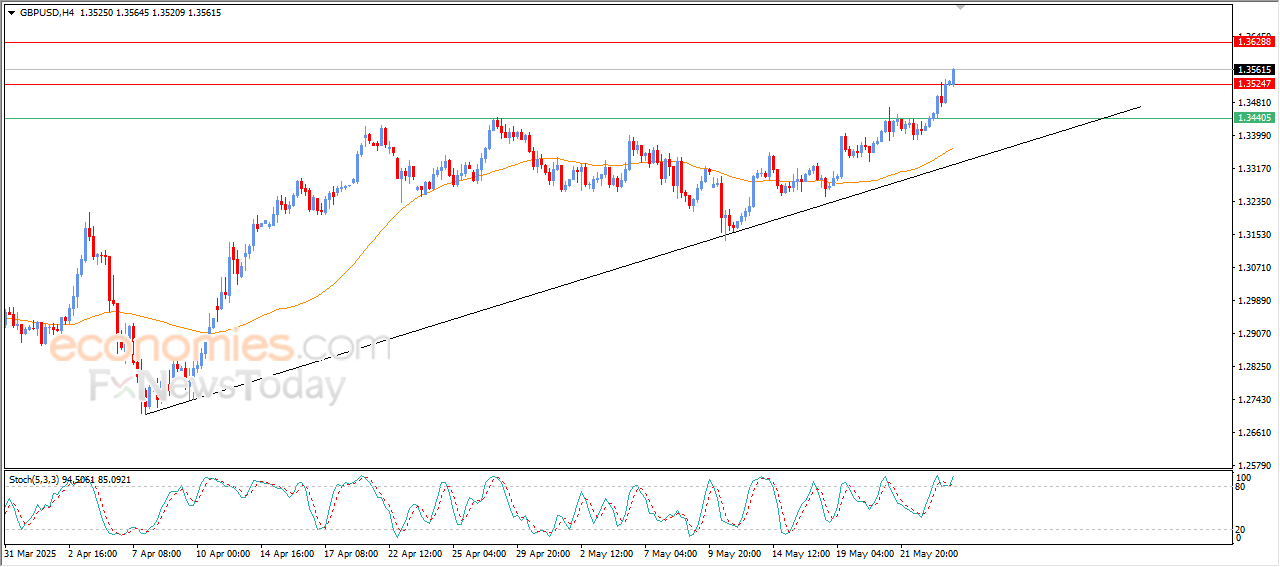The image size is (1280, 567).
Task: Click the 1.30710 price scale value
Action: click(x=1254, y=267)
